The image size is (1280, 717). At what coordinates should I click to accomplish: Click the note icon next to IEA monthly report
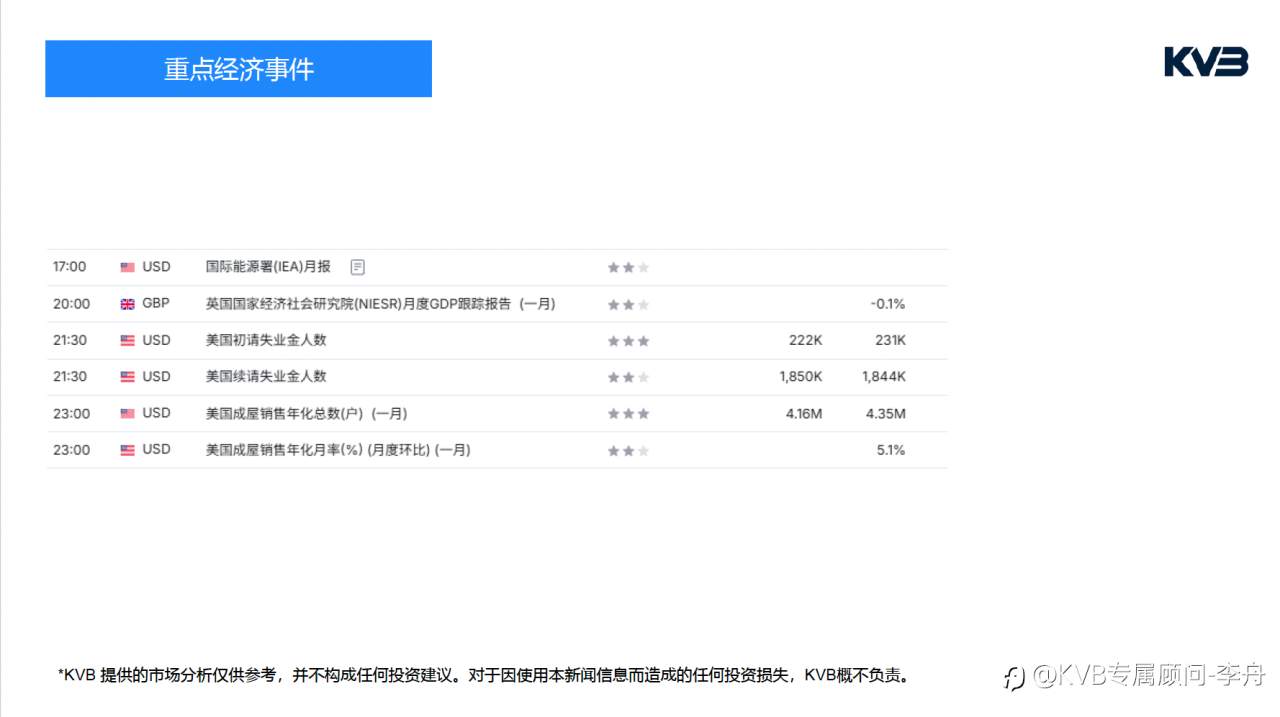tap(357, 266)
